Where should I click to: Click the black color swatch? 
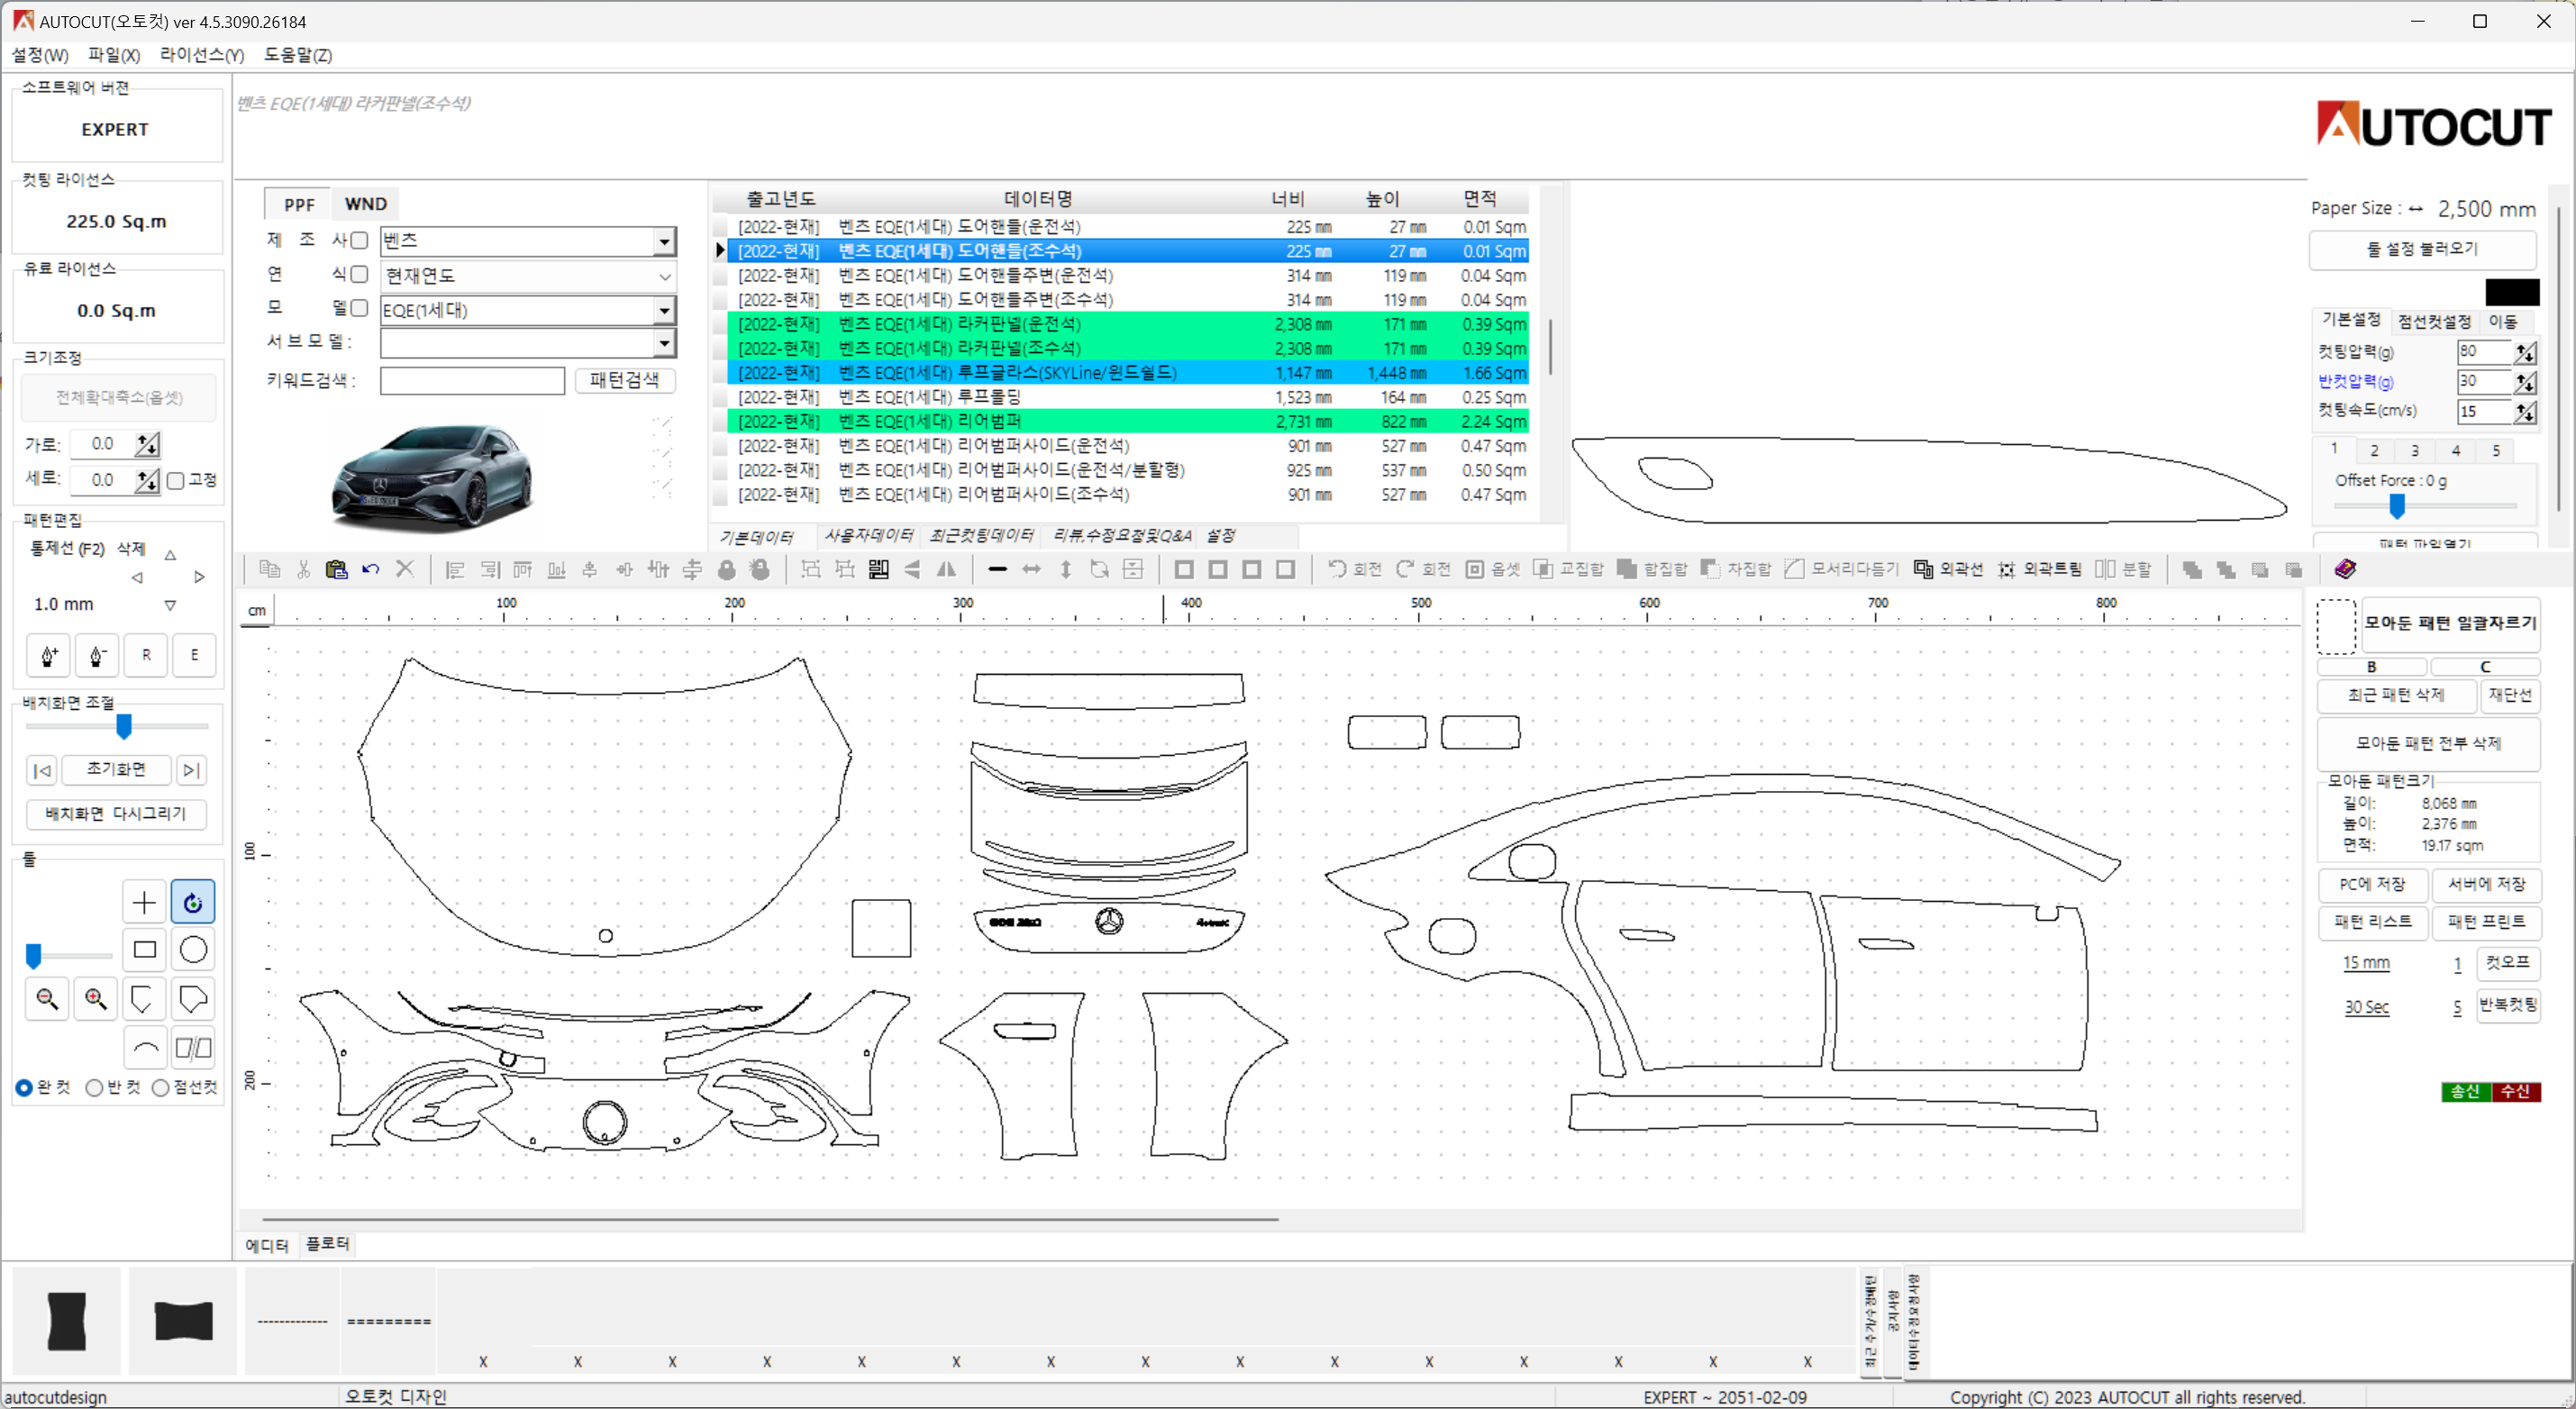coord(2512,292)
